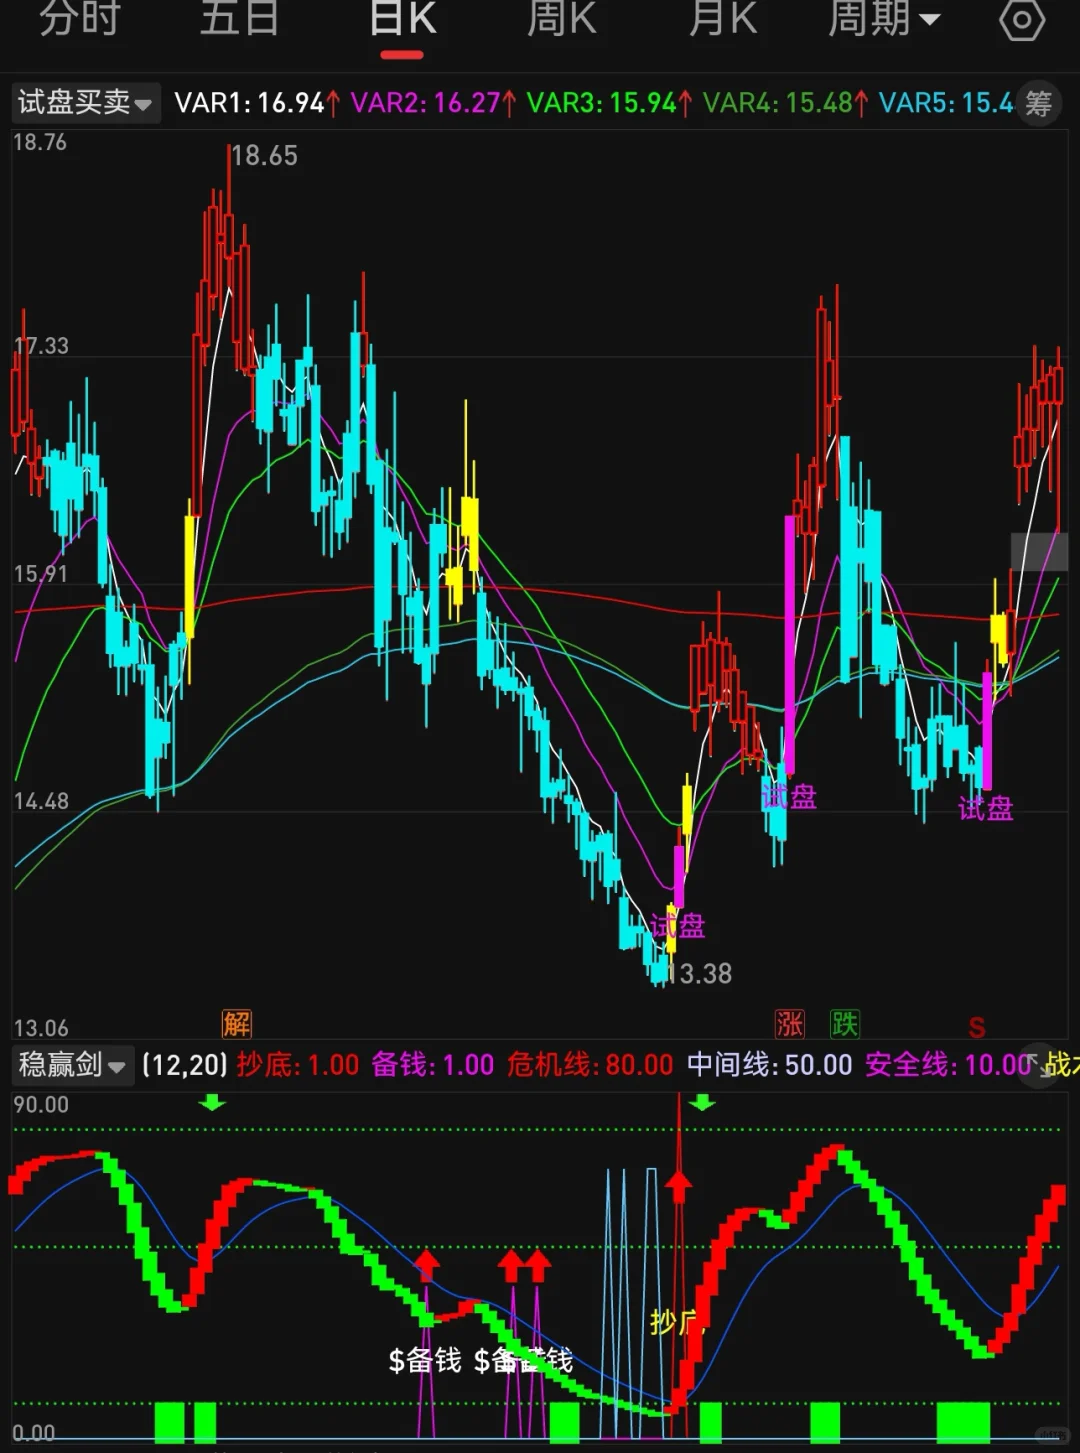
Task: Tap the red S signal marker
Action: point(977,1027)
